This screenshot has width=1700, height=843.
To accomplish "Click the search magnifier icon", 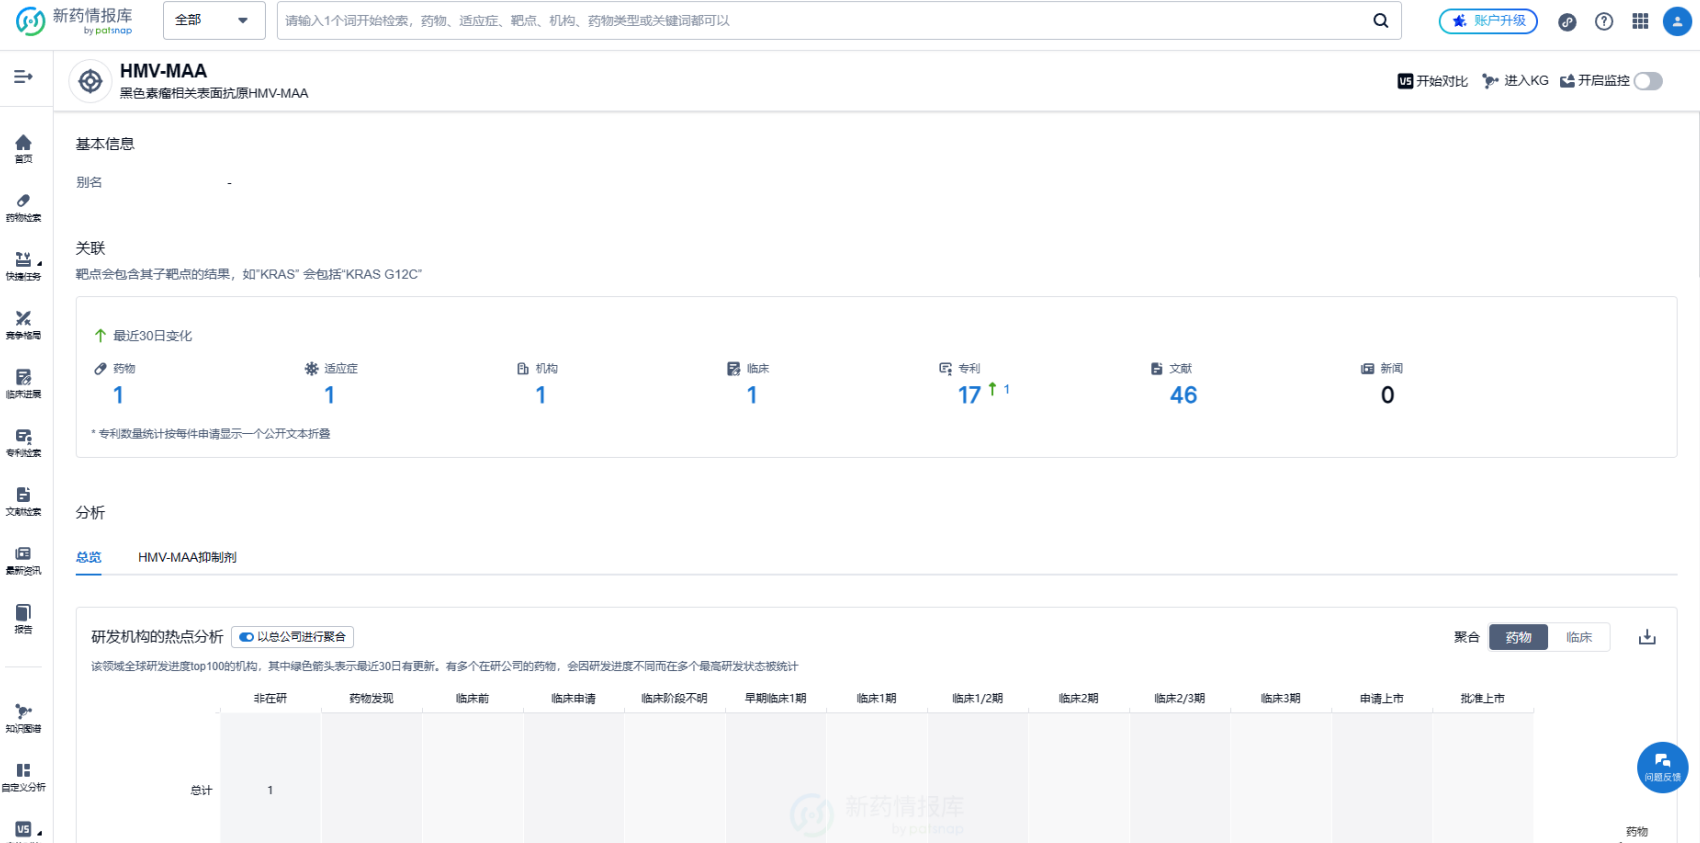I will 1380,20.
